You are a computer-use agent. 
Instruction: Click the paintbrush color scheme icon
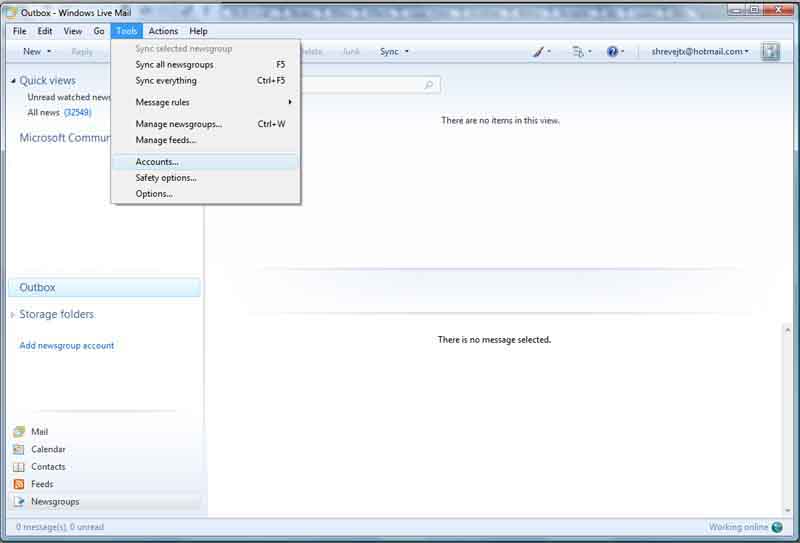click(x=538, y=52)
